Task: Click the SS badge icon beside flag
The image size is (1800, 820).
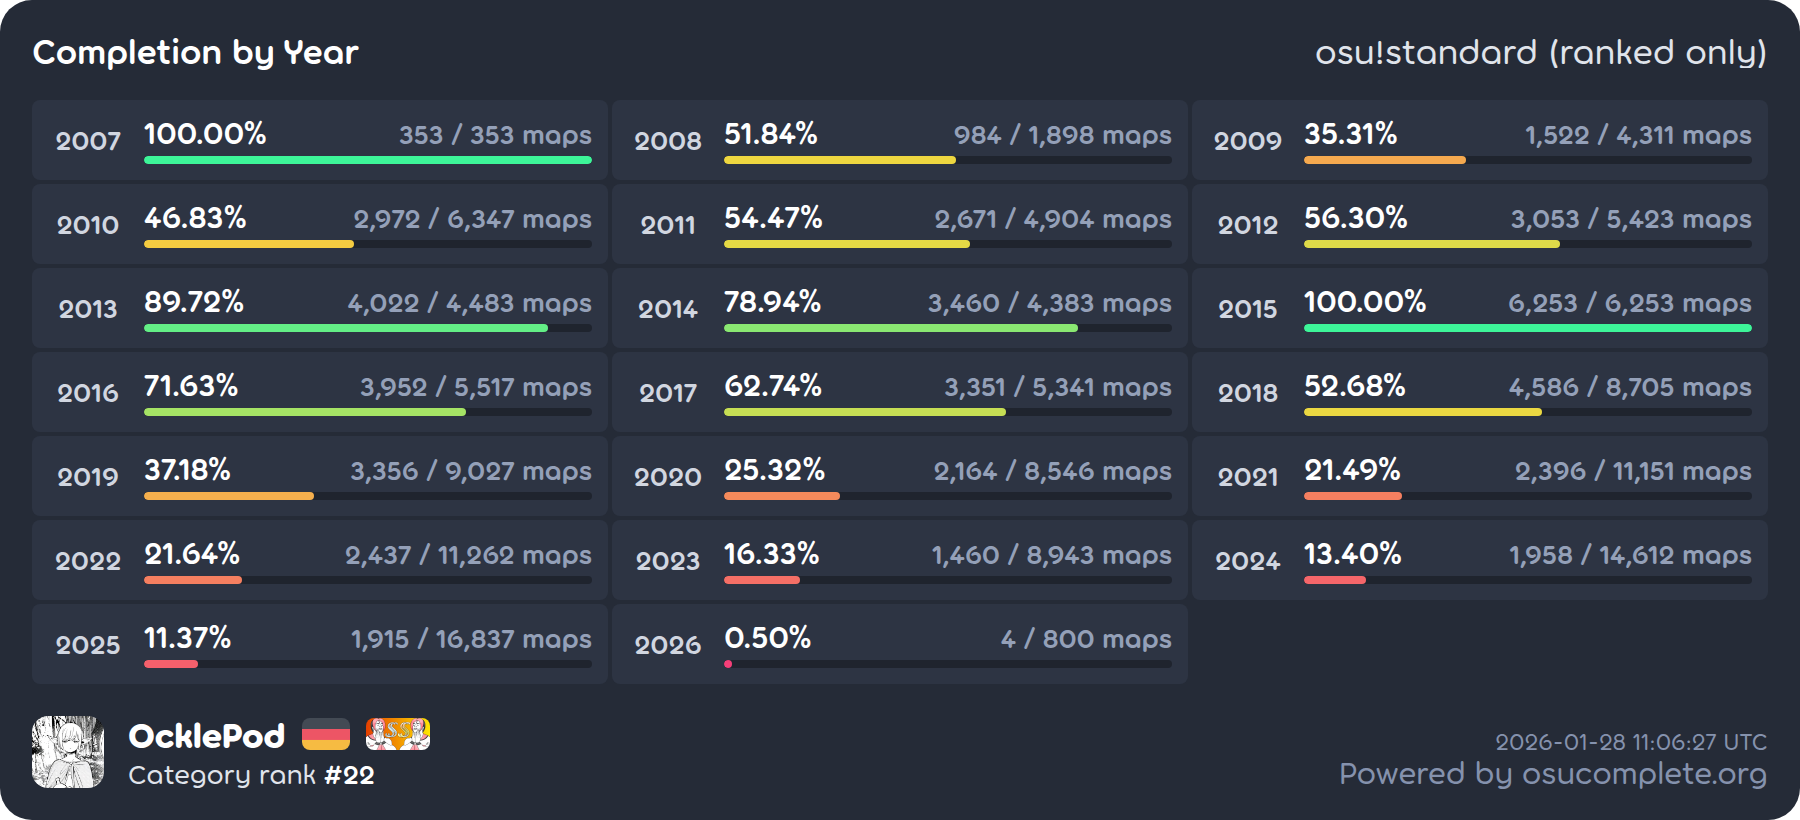Action: (x=397, y=735)
